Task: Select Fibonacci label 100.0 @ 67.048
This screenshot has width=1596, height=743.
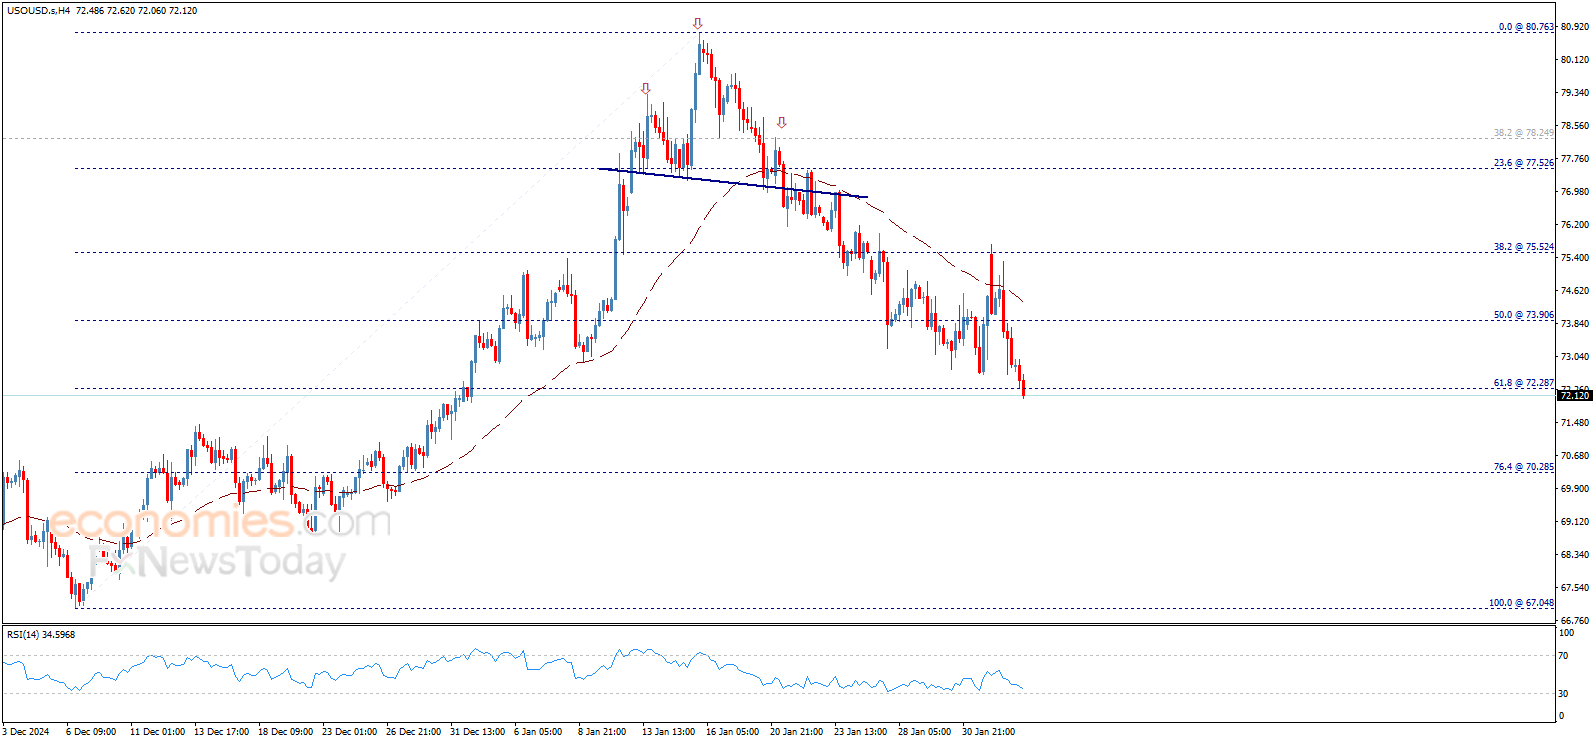Action: [1521, 603]
